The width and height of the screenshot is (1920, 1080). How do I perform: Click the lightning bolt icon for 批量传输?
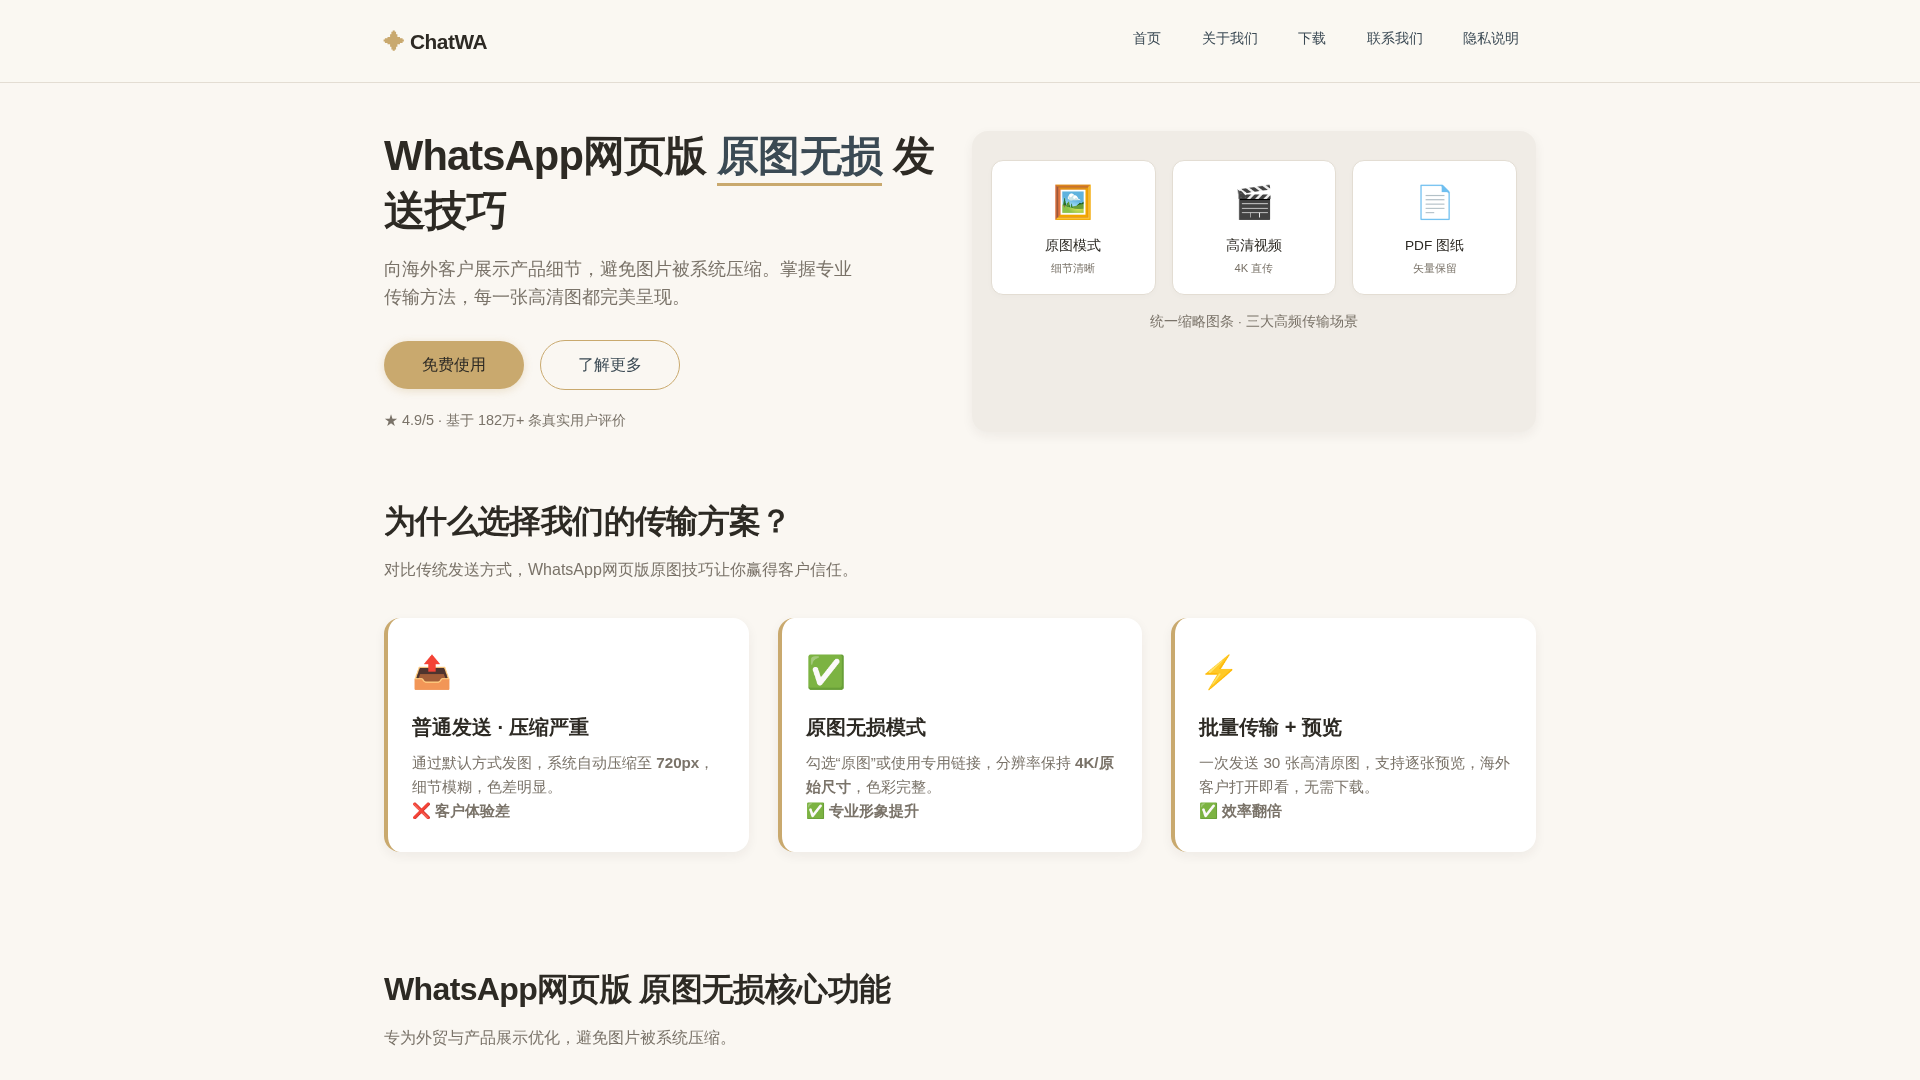pos(1219,673)
